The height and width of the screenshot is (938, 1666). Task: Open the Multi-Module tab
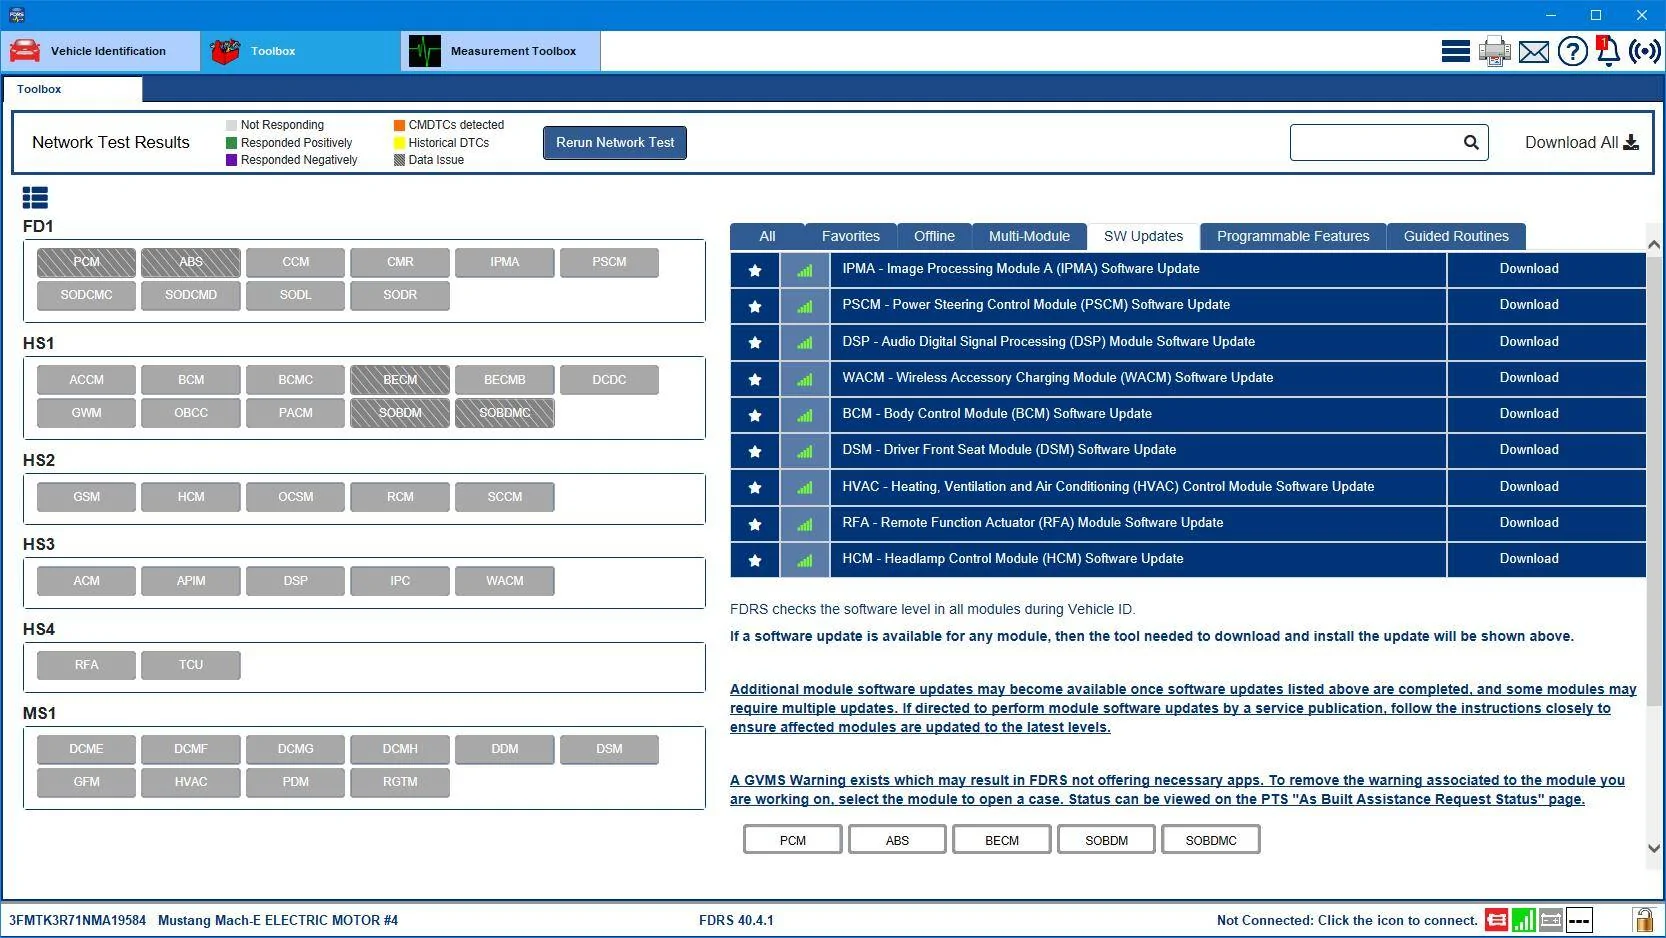coord(1029,236)
